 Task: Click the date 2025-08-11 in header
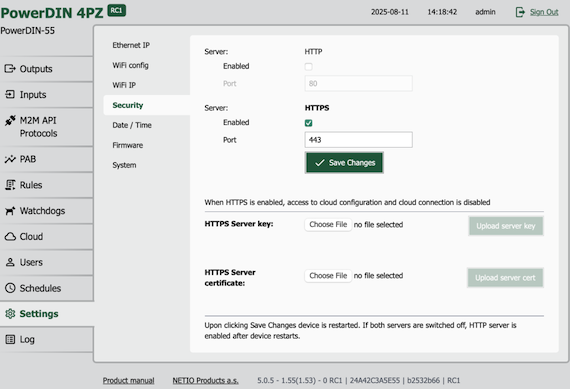tap(390, 12)
